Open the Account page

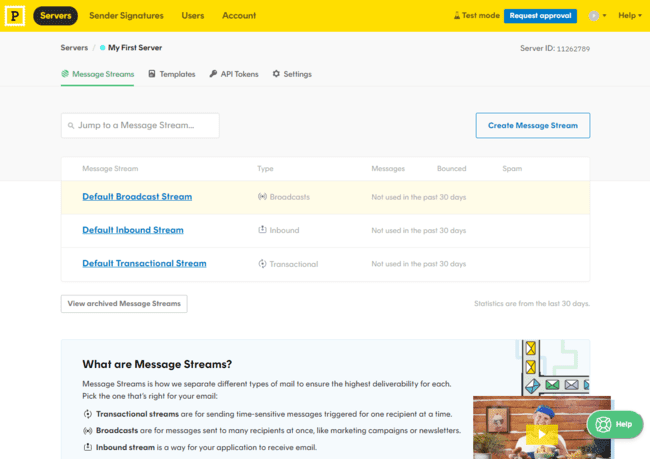[239, 16]
